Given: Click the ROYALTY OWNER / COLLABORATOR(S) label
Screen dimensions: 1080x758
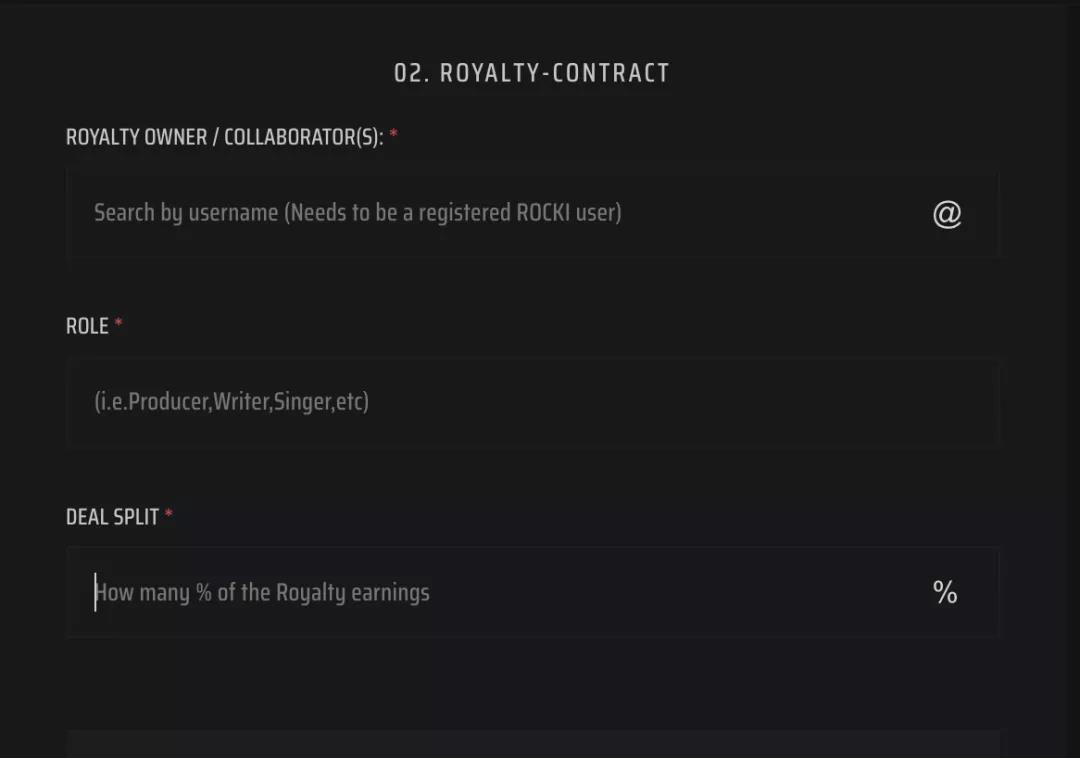Looking at the screenshot, I should pos(225,137).
